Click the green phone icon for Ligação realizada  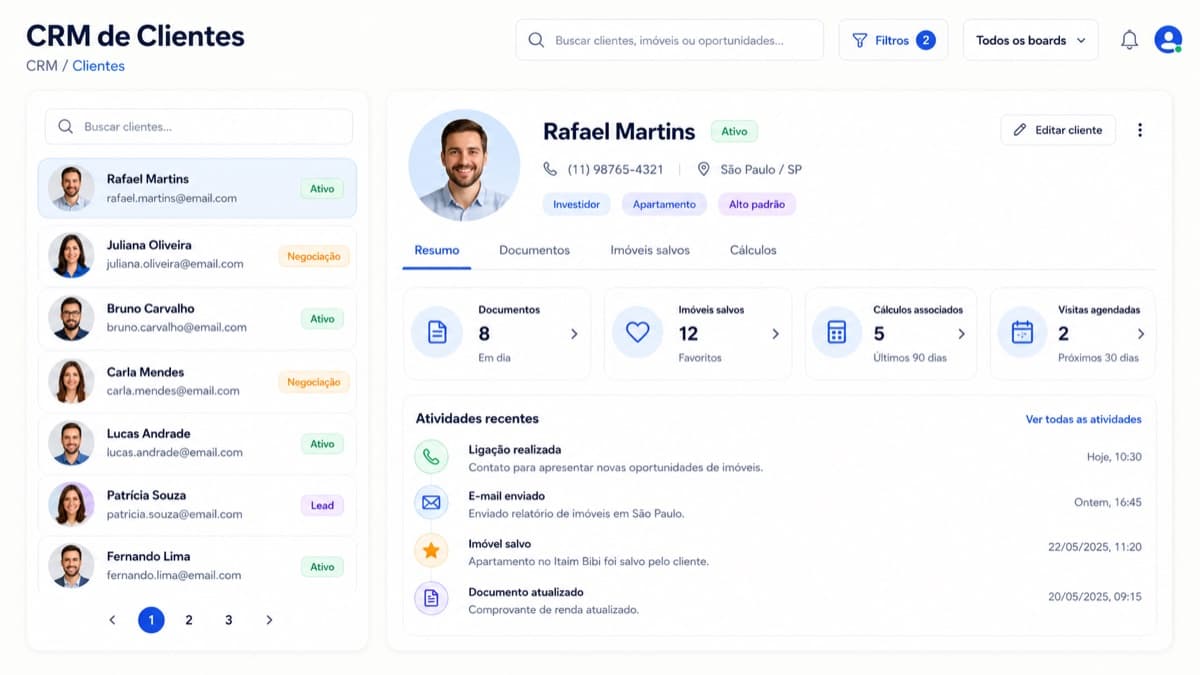(431, 456)
